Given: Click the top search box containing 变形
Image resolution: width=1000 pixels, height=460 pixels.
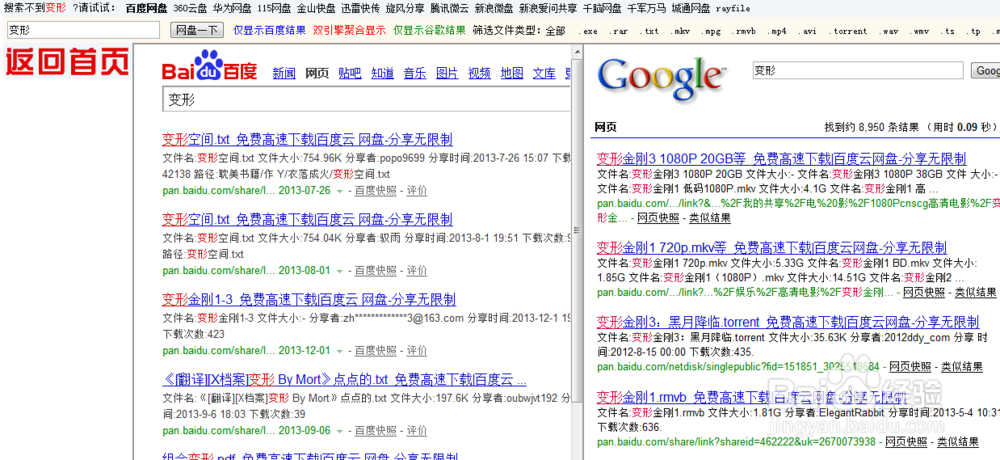Looking at the screenshot, I should click(83, 30).
